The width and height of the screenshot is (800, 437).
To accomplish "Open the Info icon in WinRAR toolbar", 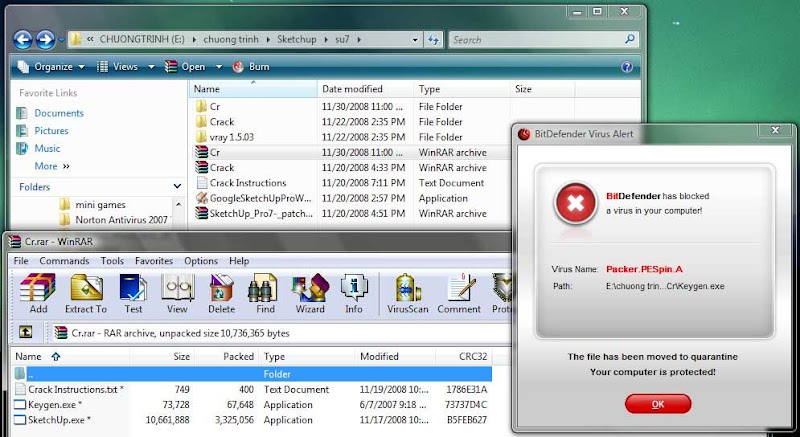I will tap(354, 293).
